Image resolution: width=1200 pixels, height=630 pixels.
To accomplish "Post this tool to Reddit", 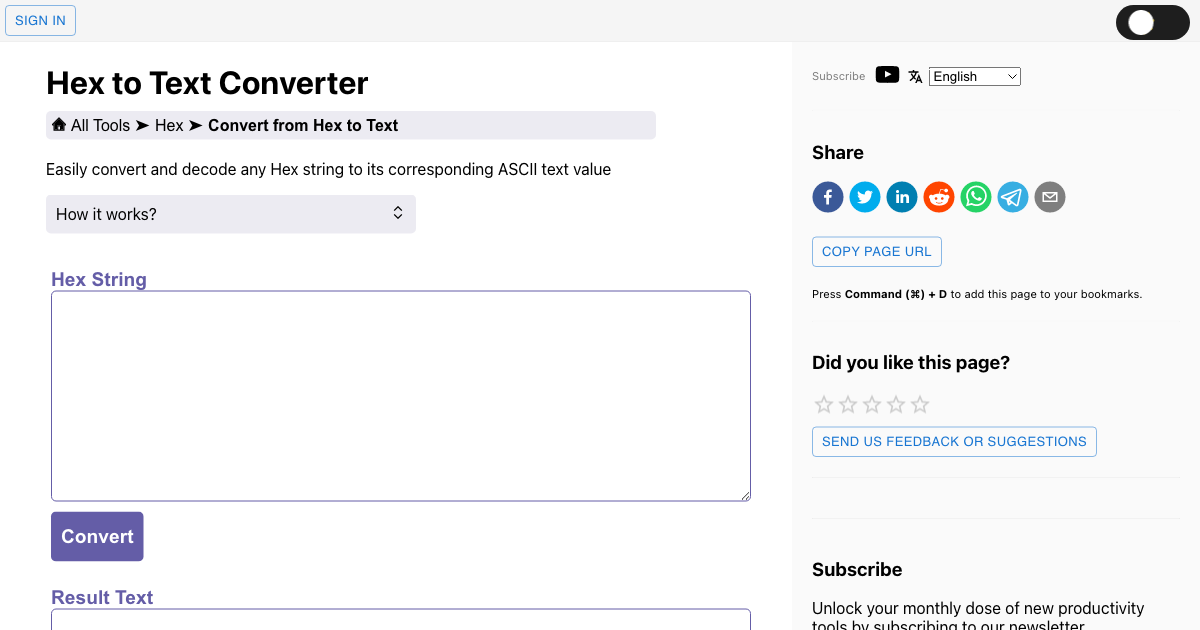I will tap(938, 197).
